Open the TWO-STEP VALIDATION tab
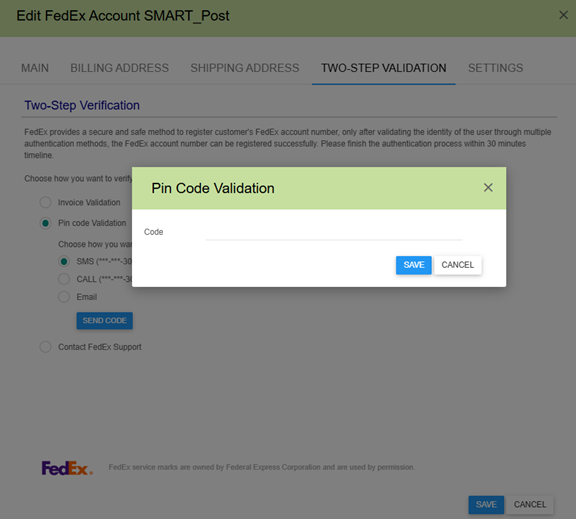Image resolution: width=576 pixels, height=519 pixels. pos(384,68)
